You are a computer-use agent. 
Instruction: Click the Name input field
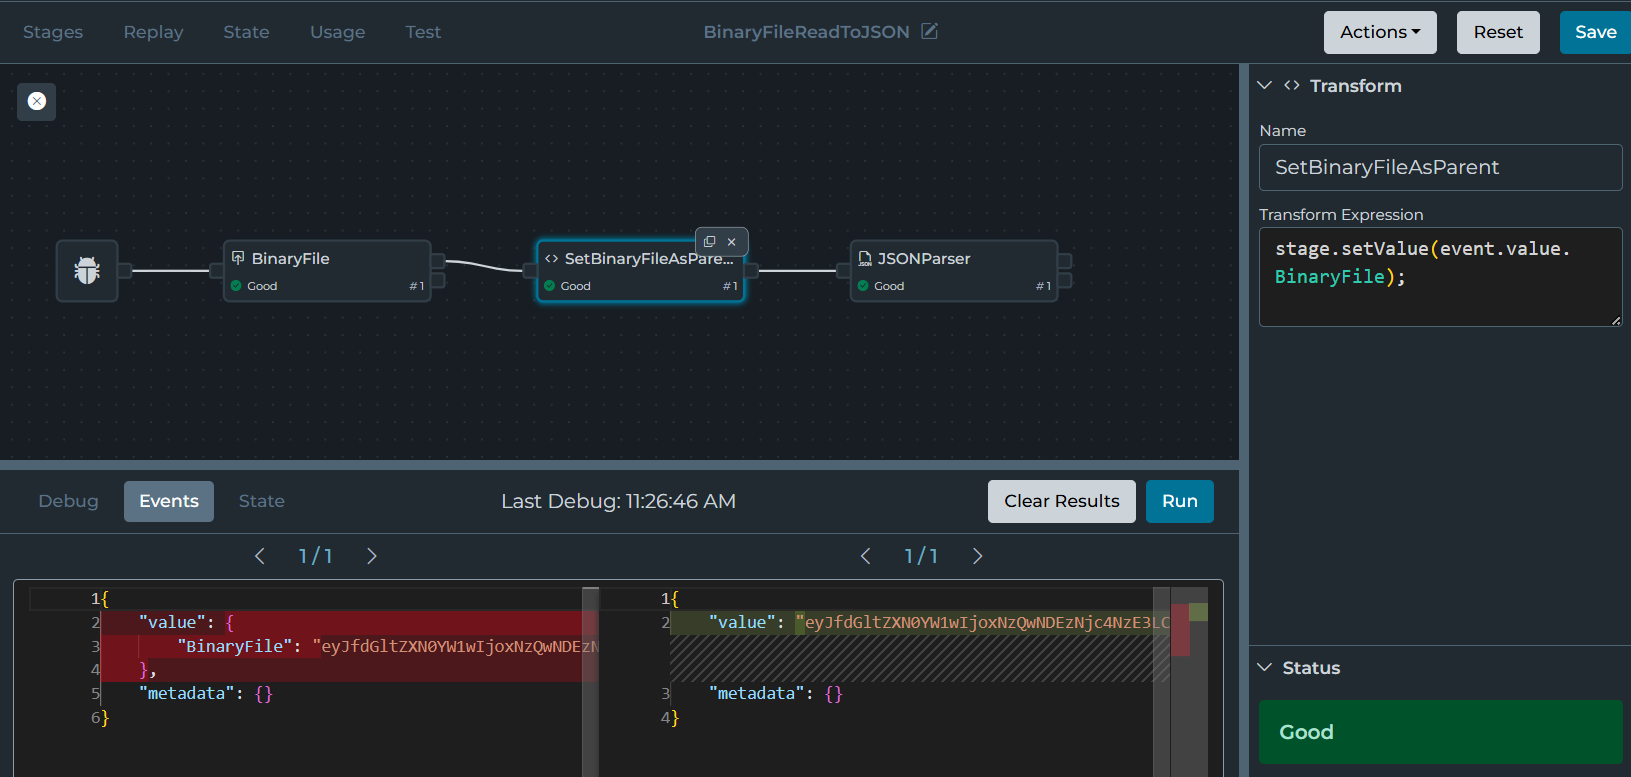1440,167
